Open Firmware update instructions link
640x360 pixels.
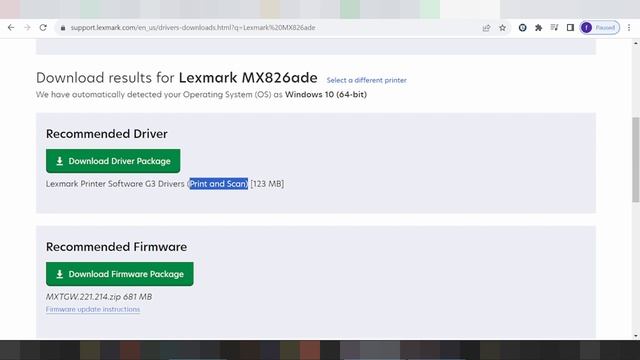click(x=93, y=309)
